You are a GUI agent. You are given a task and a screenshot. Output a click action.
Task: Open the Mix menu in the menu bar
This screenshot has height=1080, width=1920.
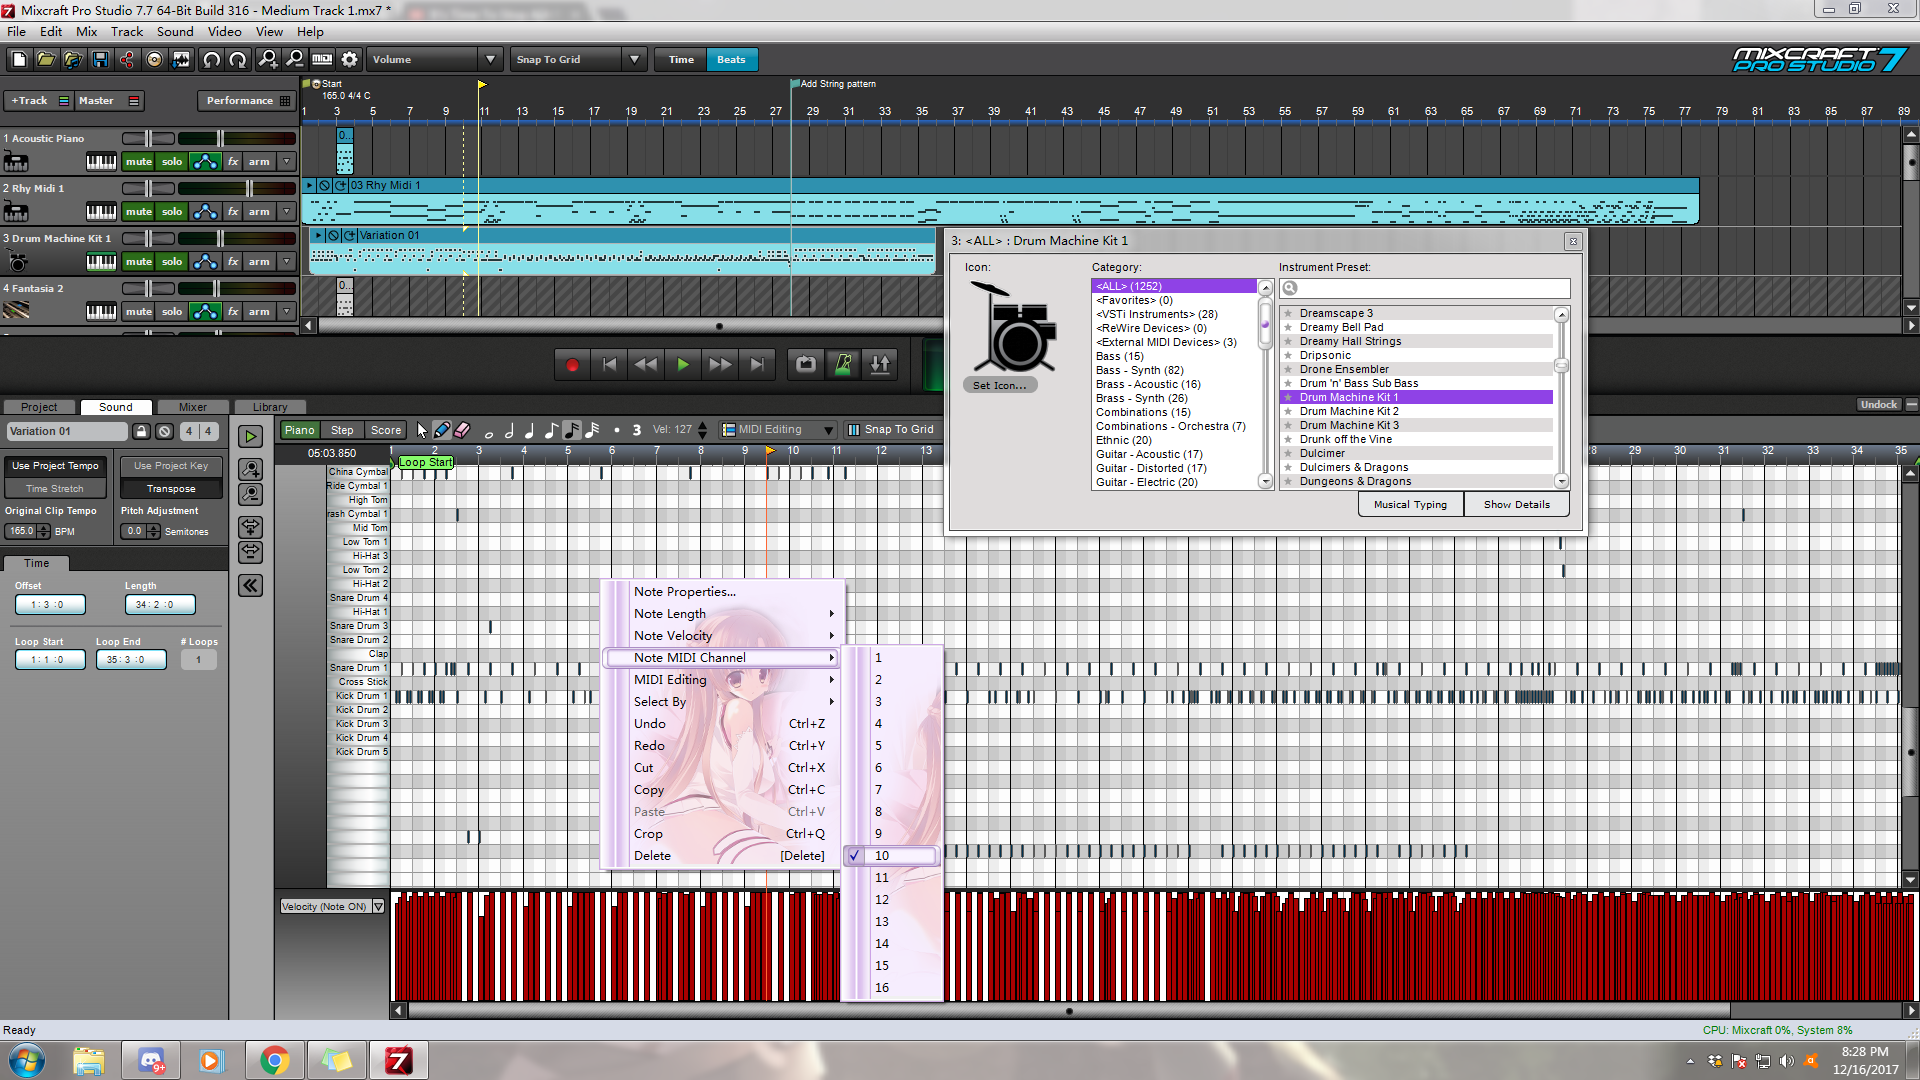coord(87,31)
